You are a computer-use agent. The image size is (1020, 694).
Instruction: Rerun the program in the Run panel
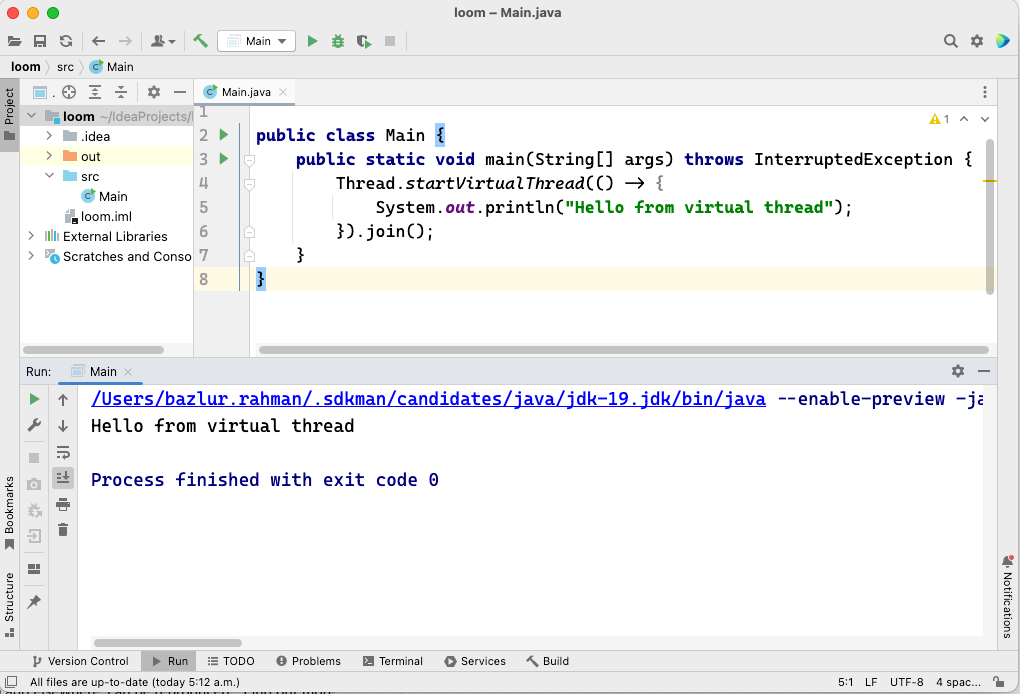click(x=33, y=398)
